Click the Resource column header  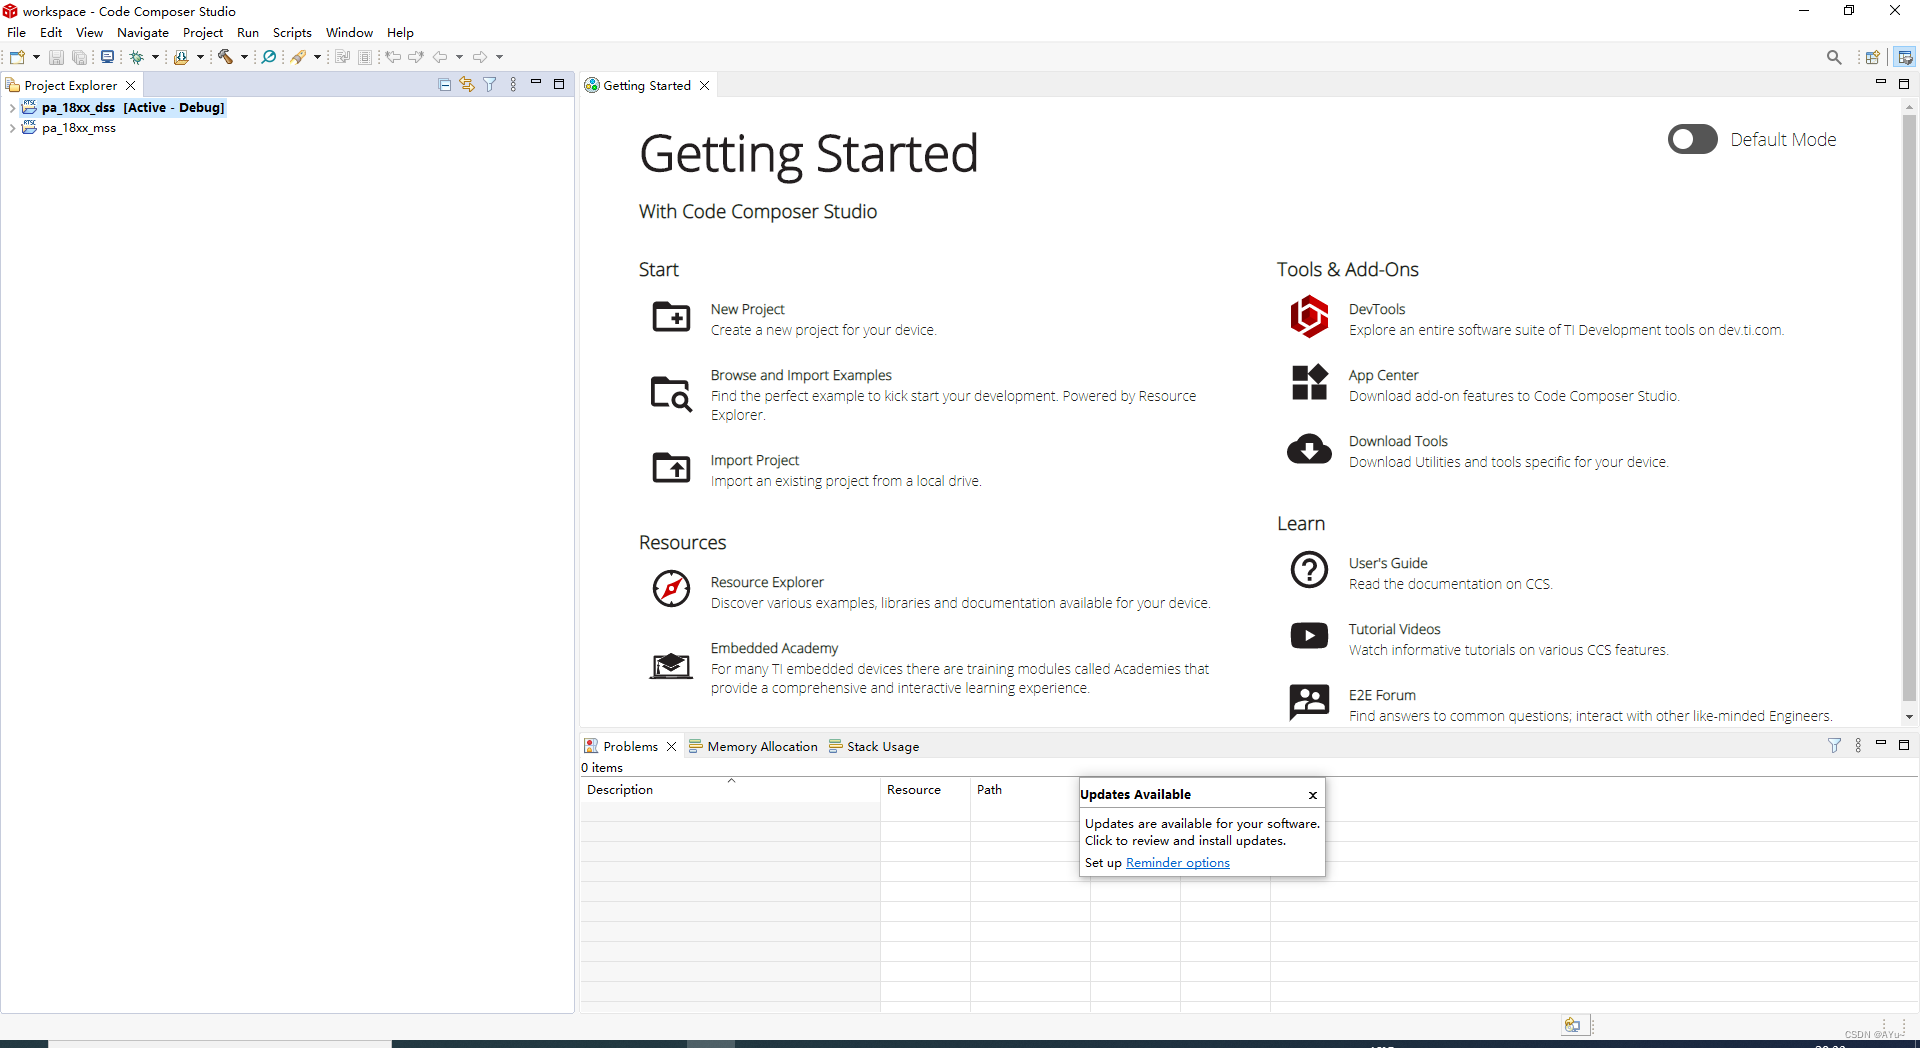[925, 790]
